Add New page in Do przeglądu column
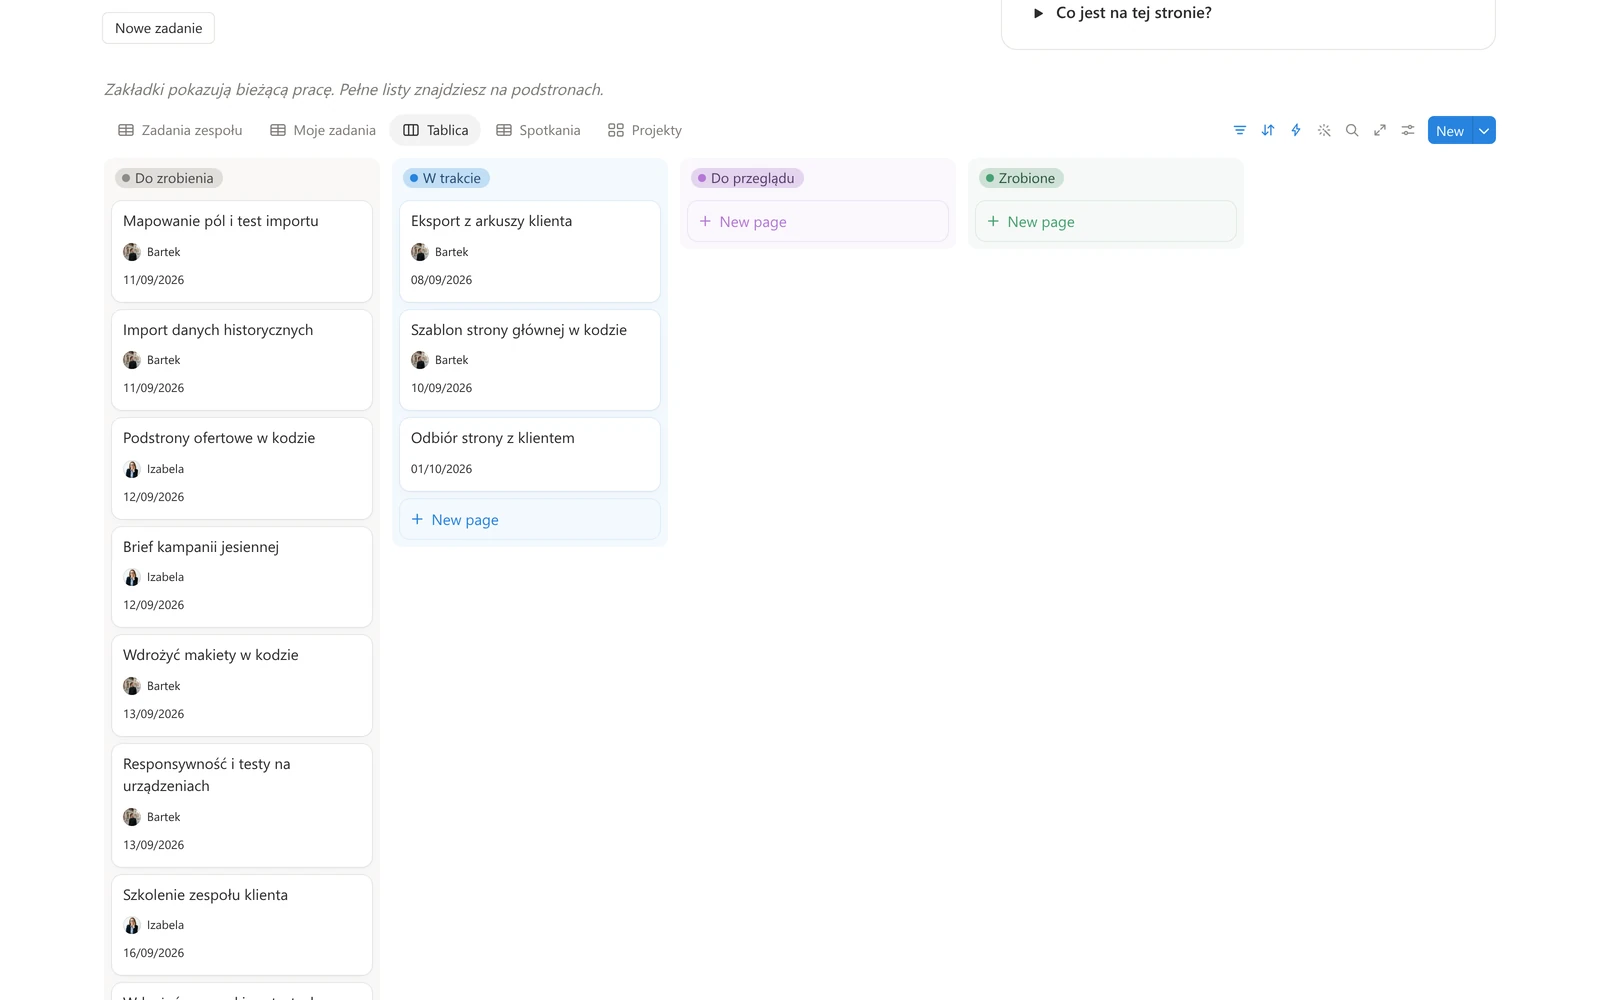 tap(817, 221)
